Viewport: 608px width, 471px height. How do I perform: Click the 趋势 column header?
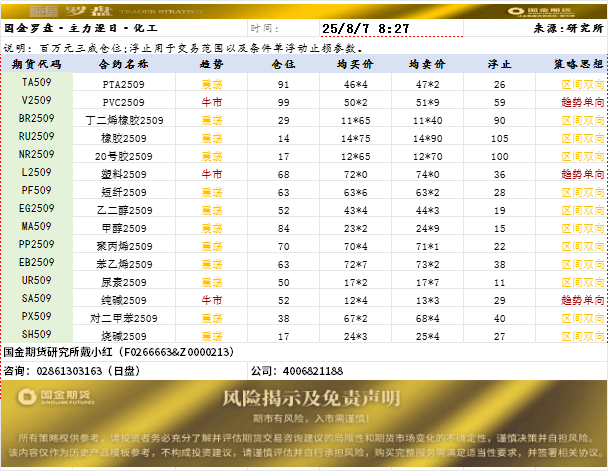[212, 64]
